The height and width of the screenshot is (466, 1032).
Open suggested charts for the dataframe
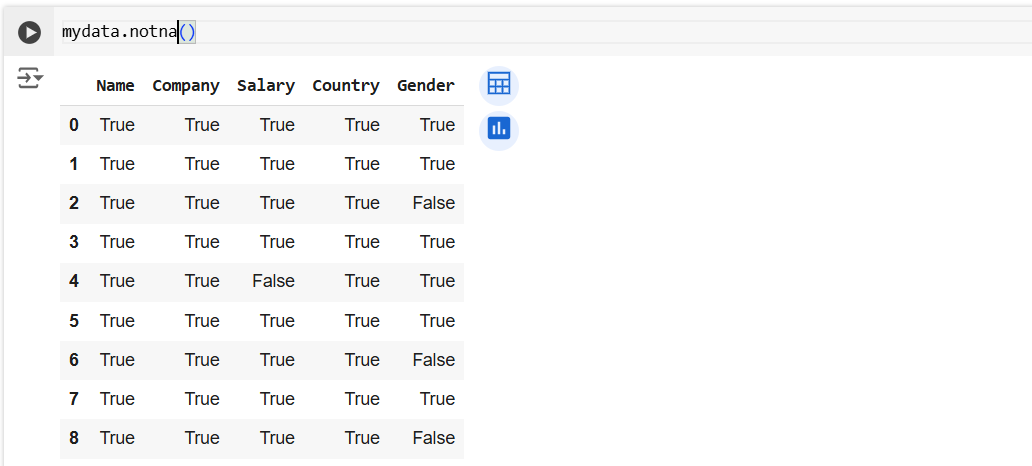pyautogui.click(x=498, y=129)
